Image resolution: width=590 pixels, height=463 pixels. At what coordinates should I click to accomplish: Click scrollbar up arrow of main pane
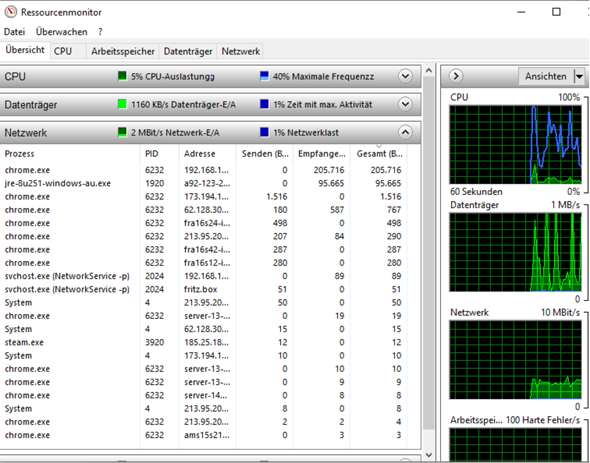pos(429,70)
